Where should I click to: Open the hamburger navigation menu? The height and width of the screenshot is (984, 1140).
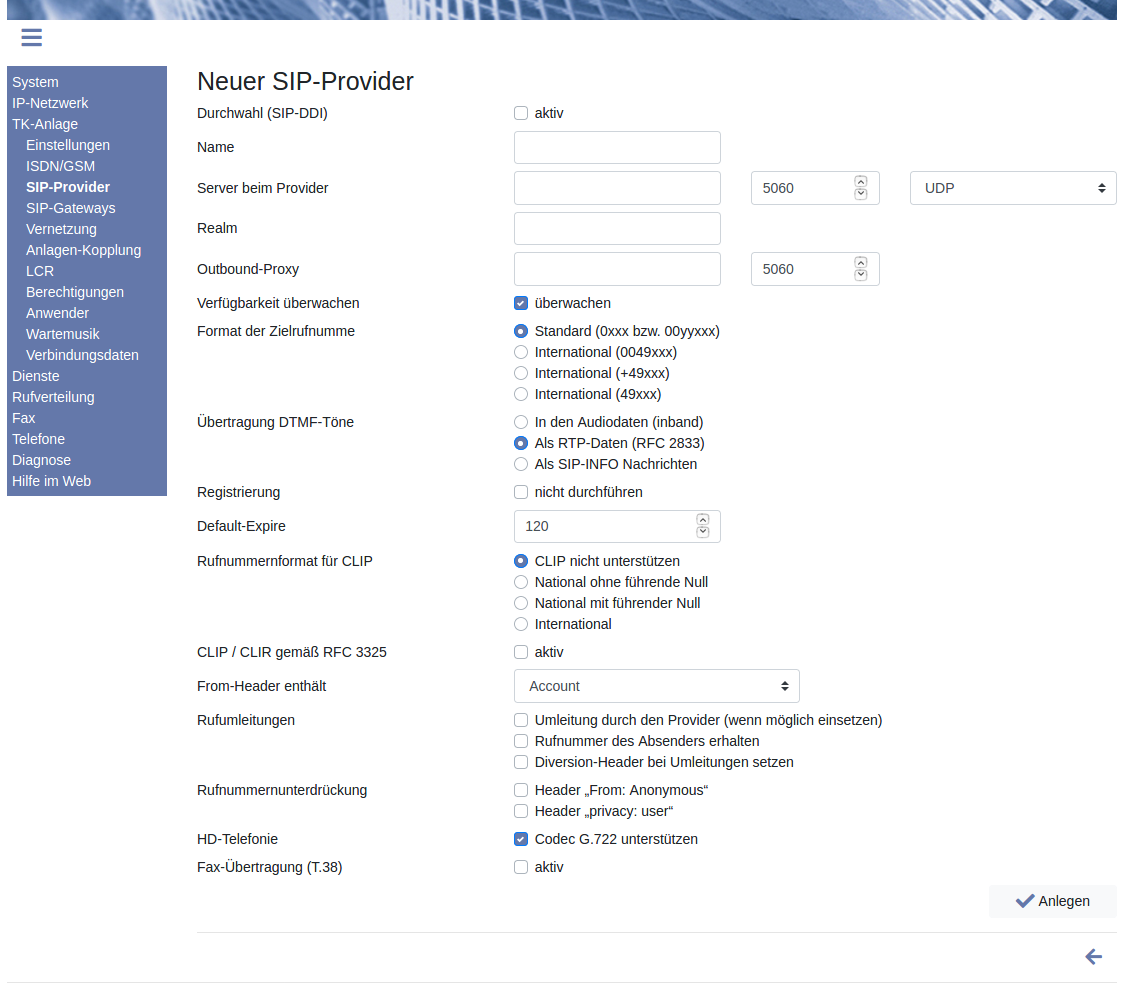tap(31, 38)
